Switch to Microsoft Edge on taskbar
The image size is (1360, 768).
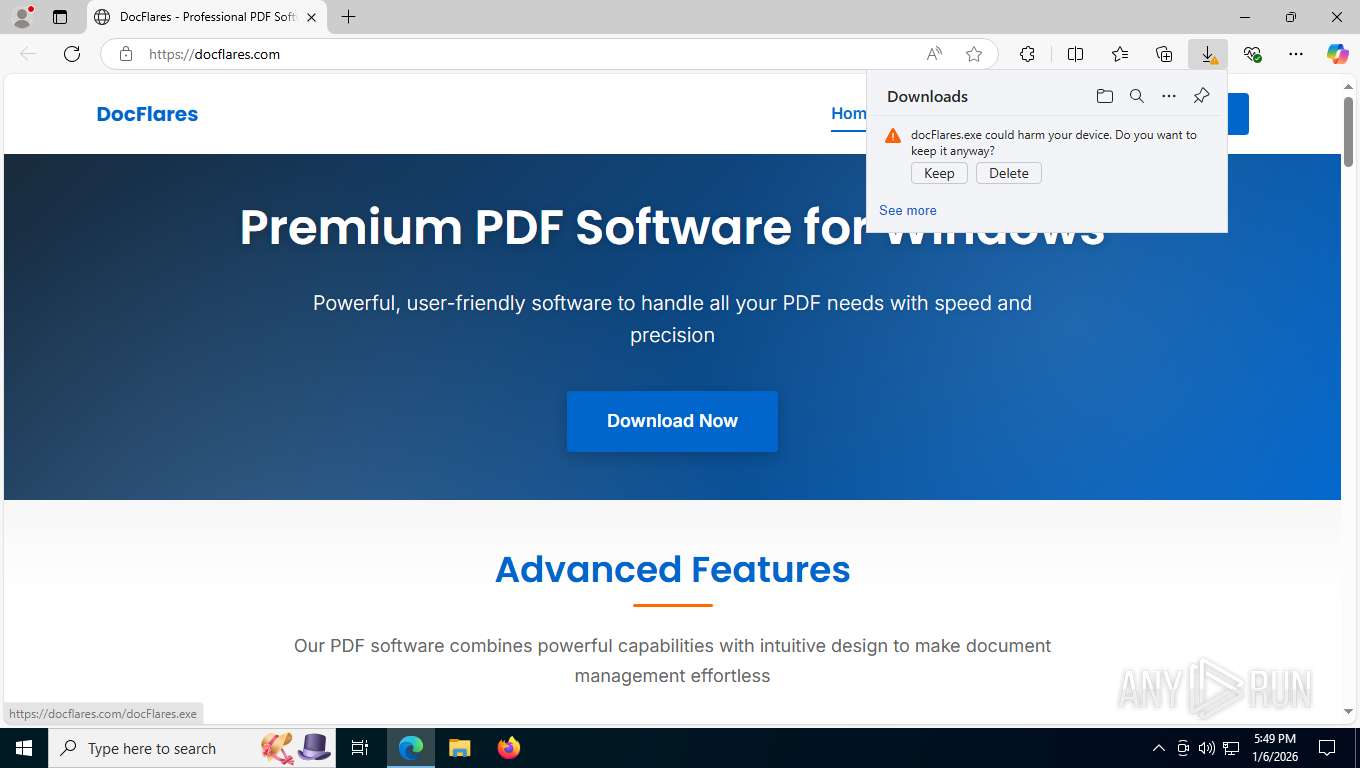[411, 748]
